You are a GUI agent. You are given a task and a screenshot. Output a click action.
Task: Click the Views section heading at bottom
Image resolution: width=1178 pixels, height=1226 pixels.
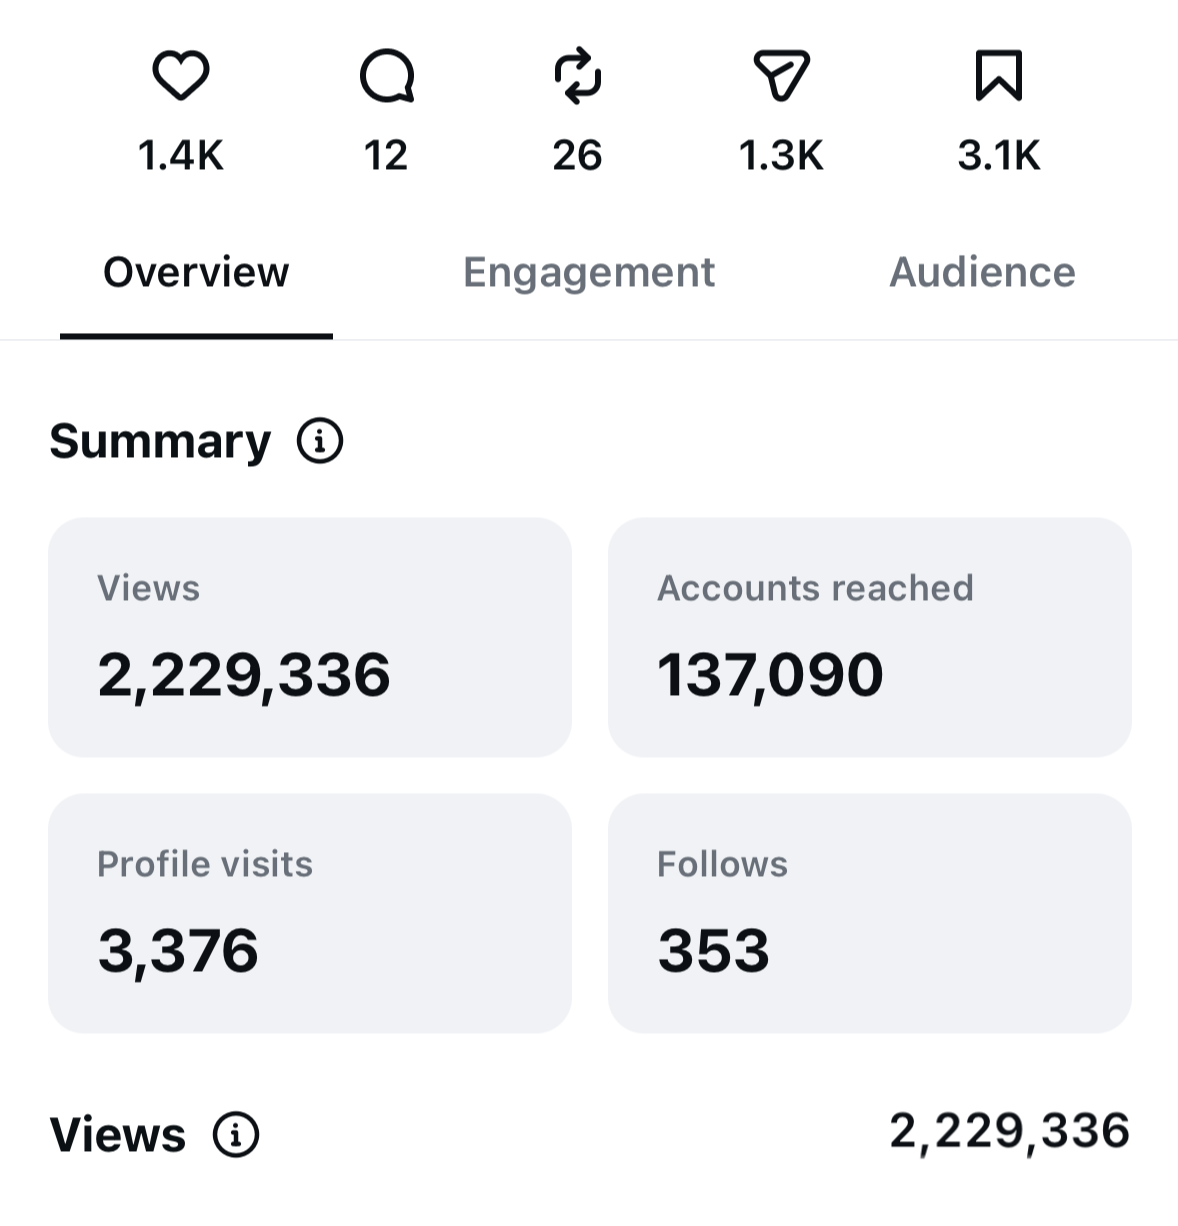[x=118, y=1135]
